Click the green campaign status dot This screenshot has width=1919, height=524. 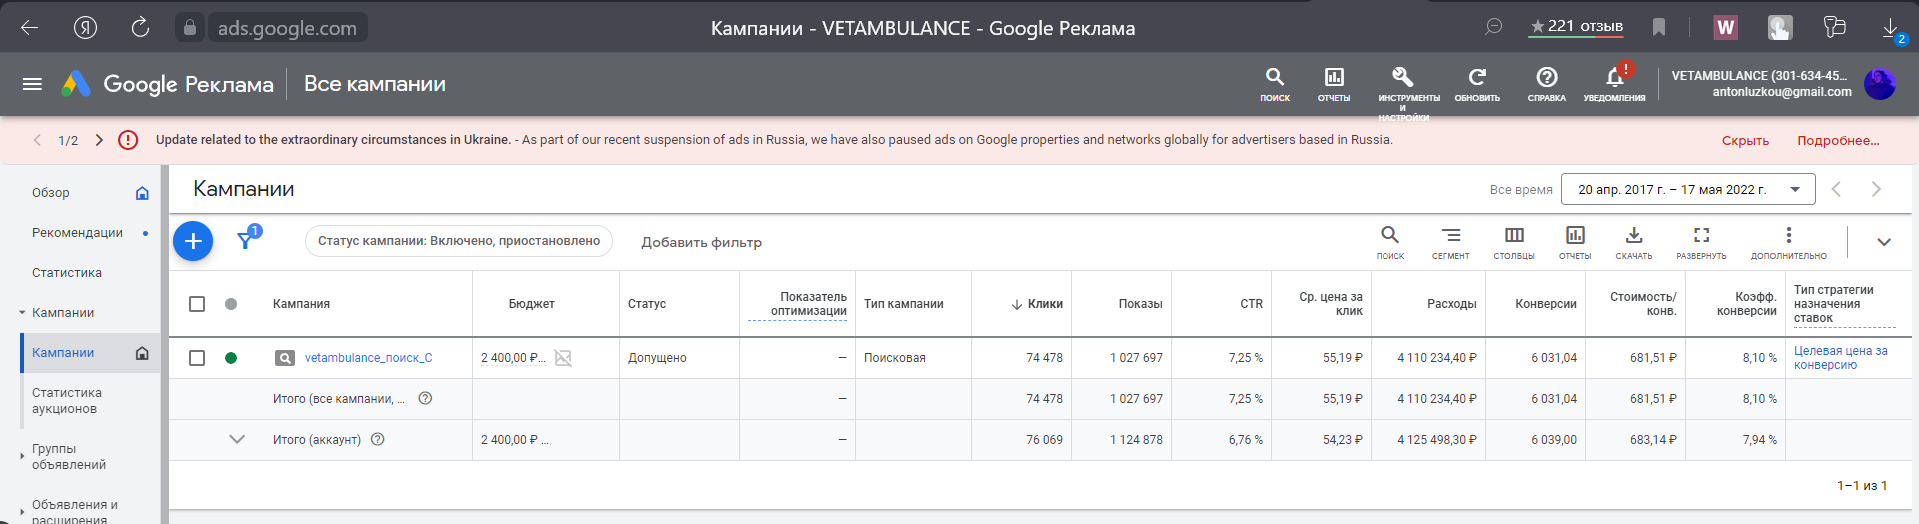pyautogui.click(x=231, y=358)
